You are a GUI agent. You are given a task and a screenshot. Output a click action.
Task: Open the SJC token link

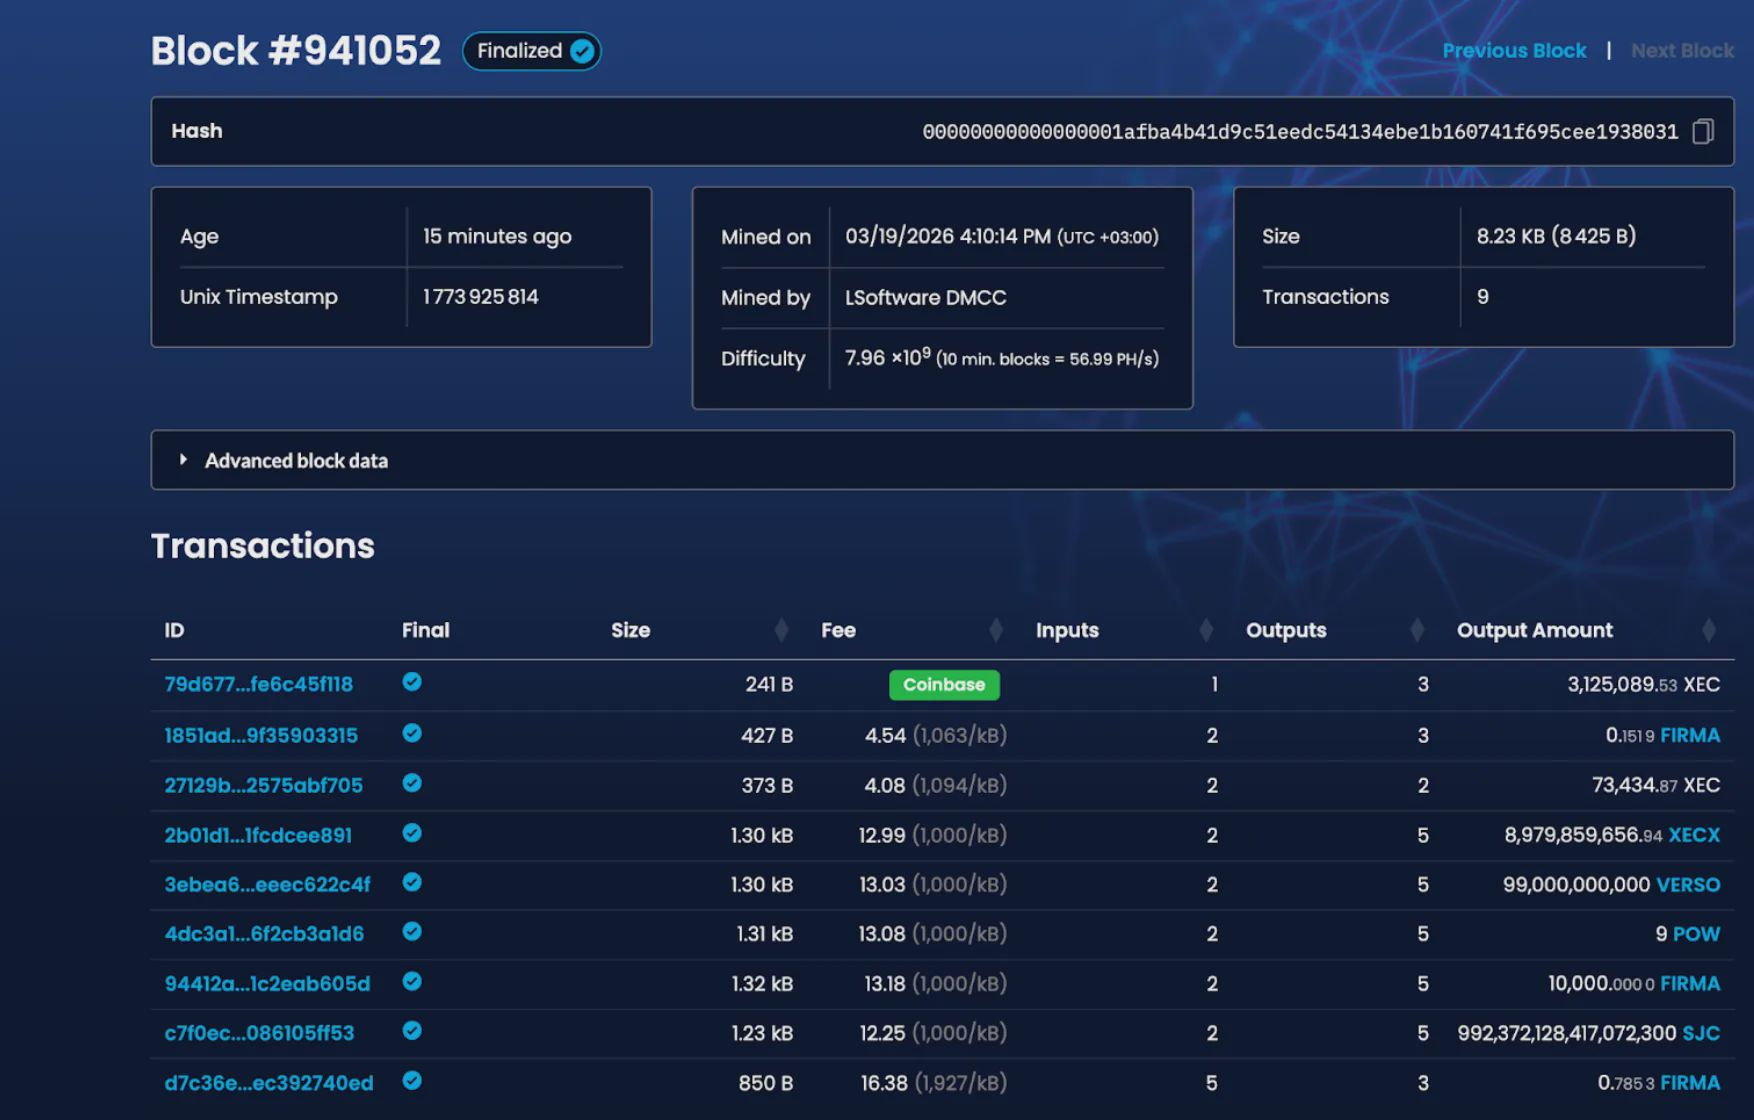point(1701,1032)
